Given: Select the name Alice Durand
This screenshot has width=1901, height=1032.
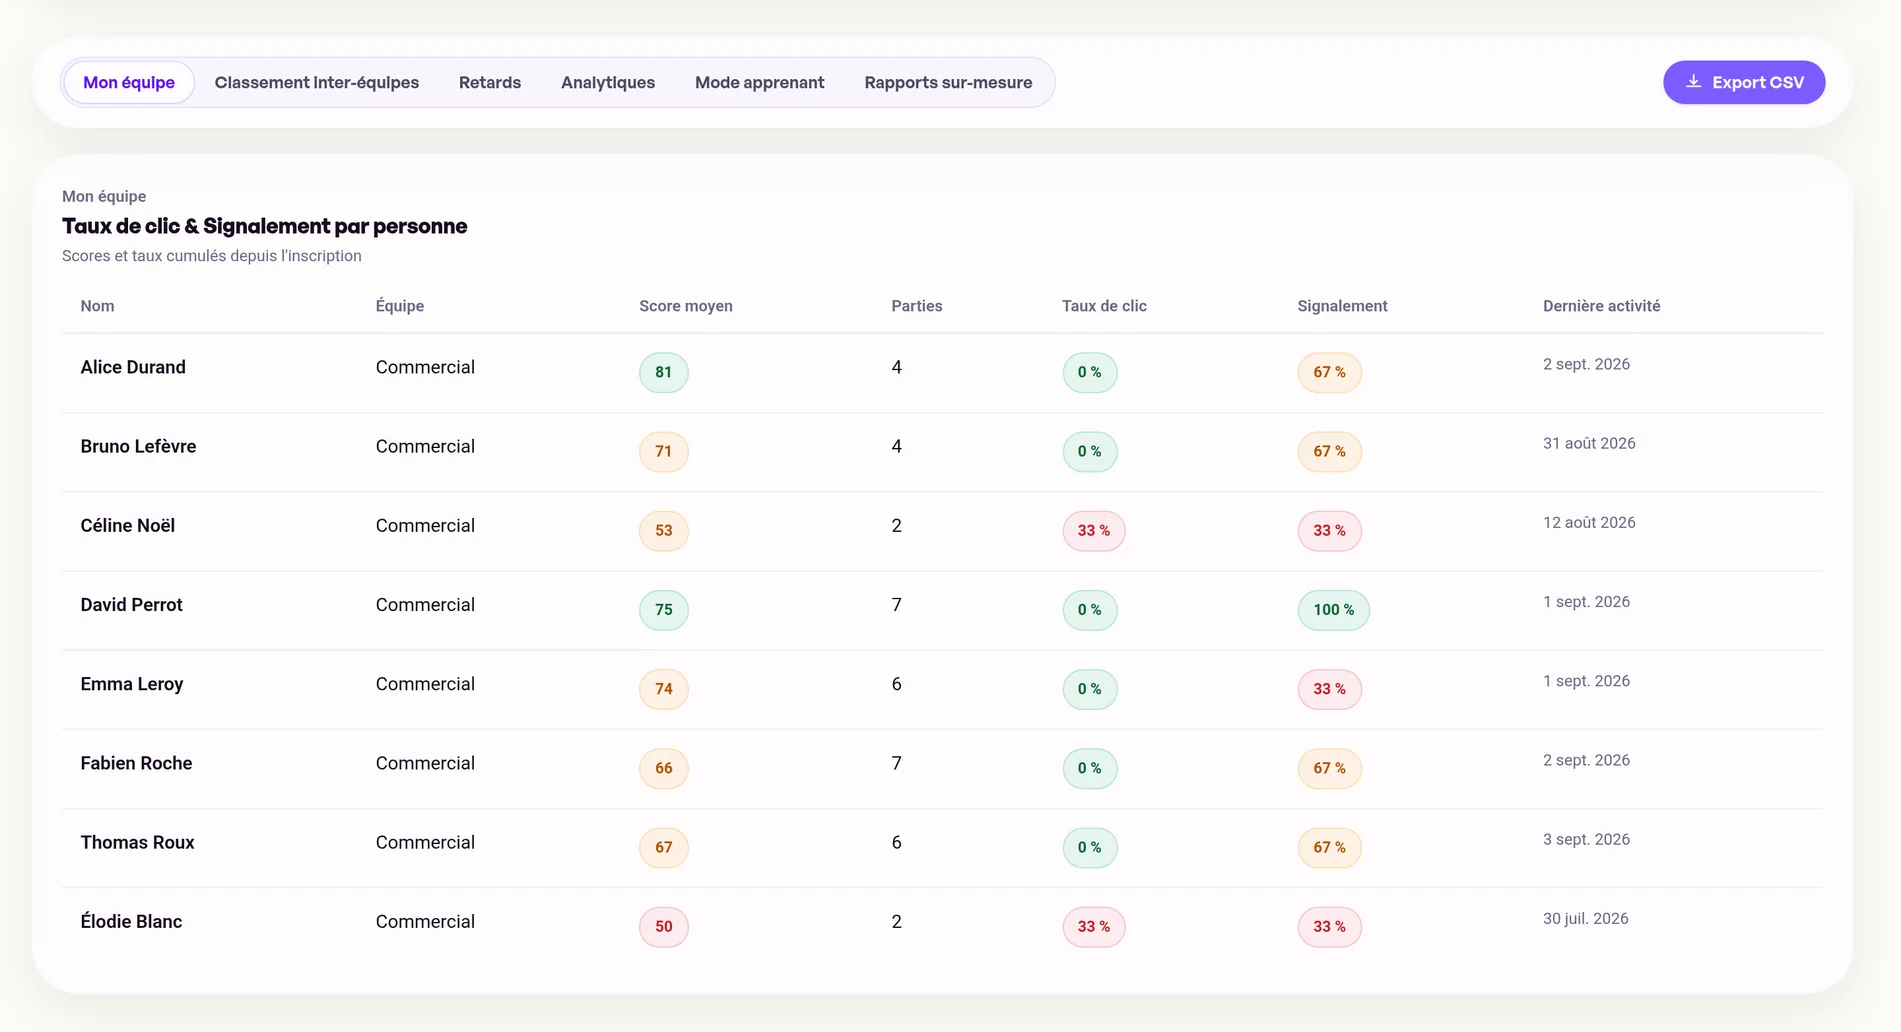Looking at the screenshot, I should [133, 367].
